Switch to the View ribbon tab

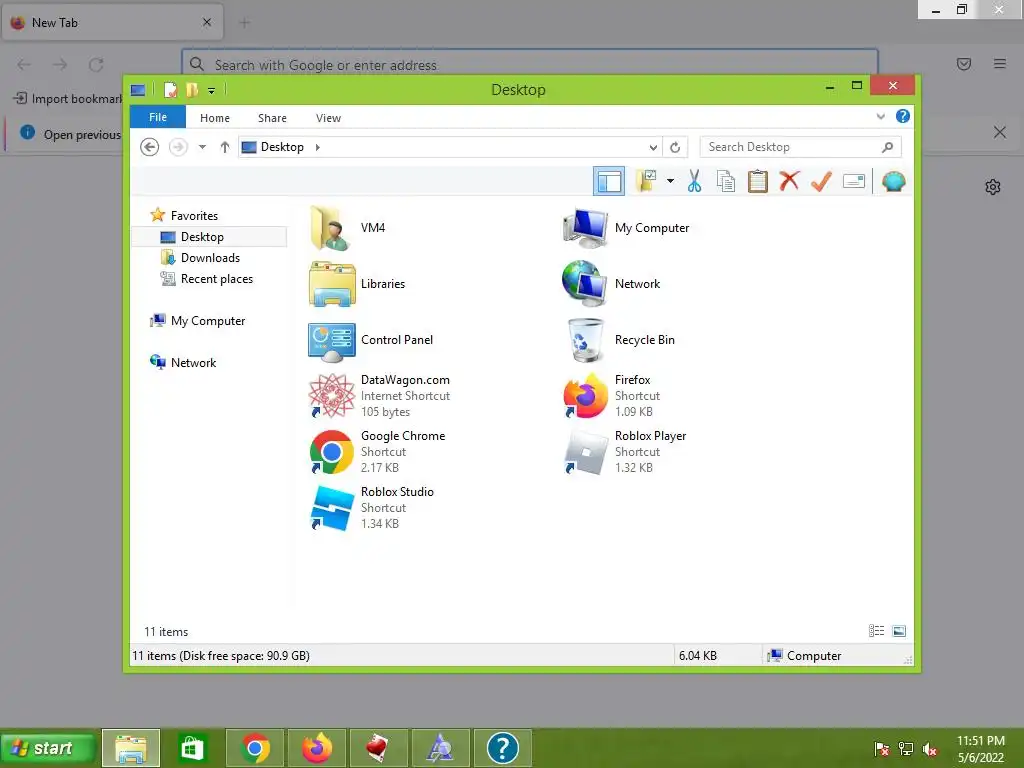328,118
